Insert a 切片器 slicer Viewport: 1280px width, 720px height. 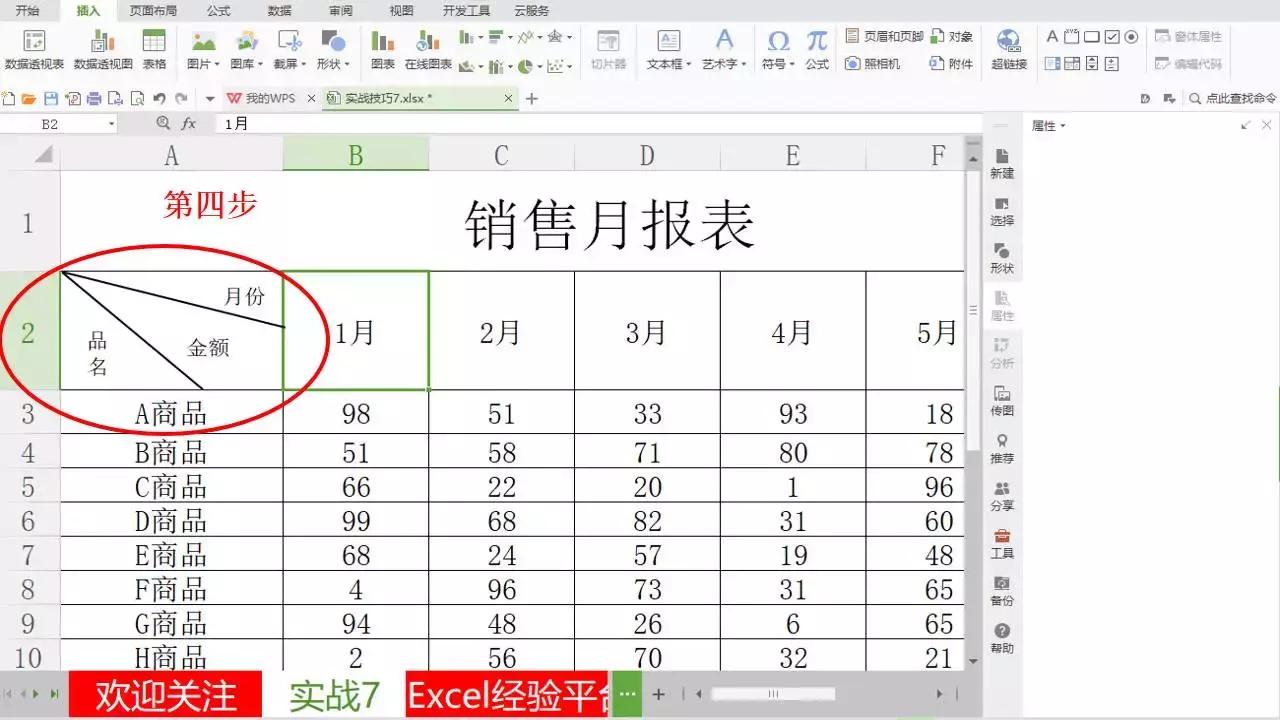click(x=607, y=48)
